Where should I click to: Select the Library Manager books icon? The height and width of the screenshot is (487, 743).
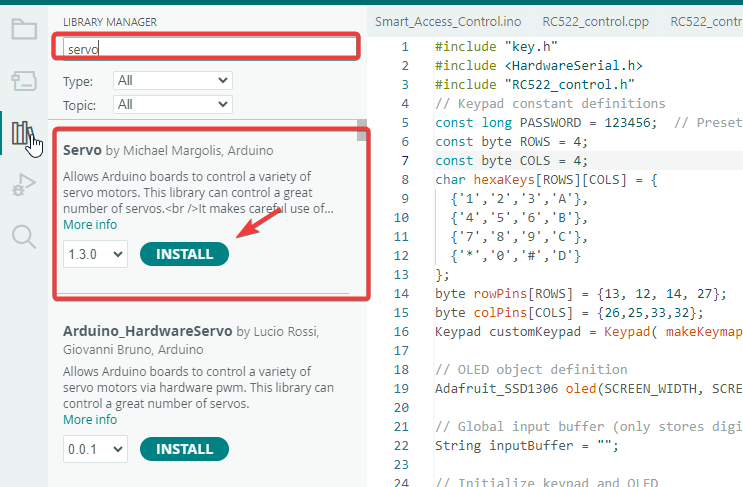23,133
